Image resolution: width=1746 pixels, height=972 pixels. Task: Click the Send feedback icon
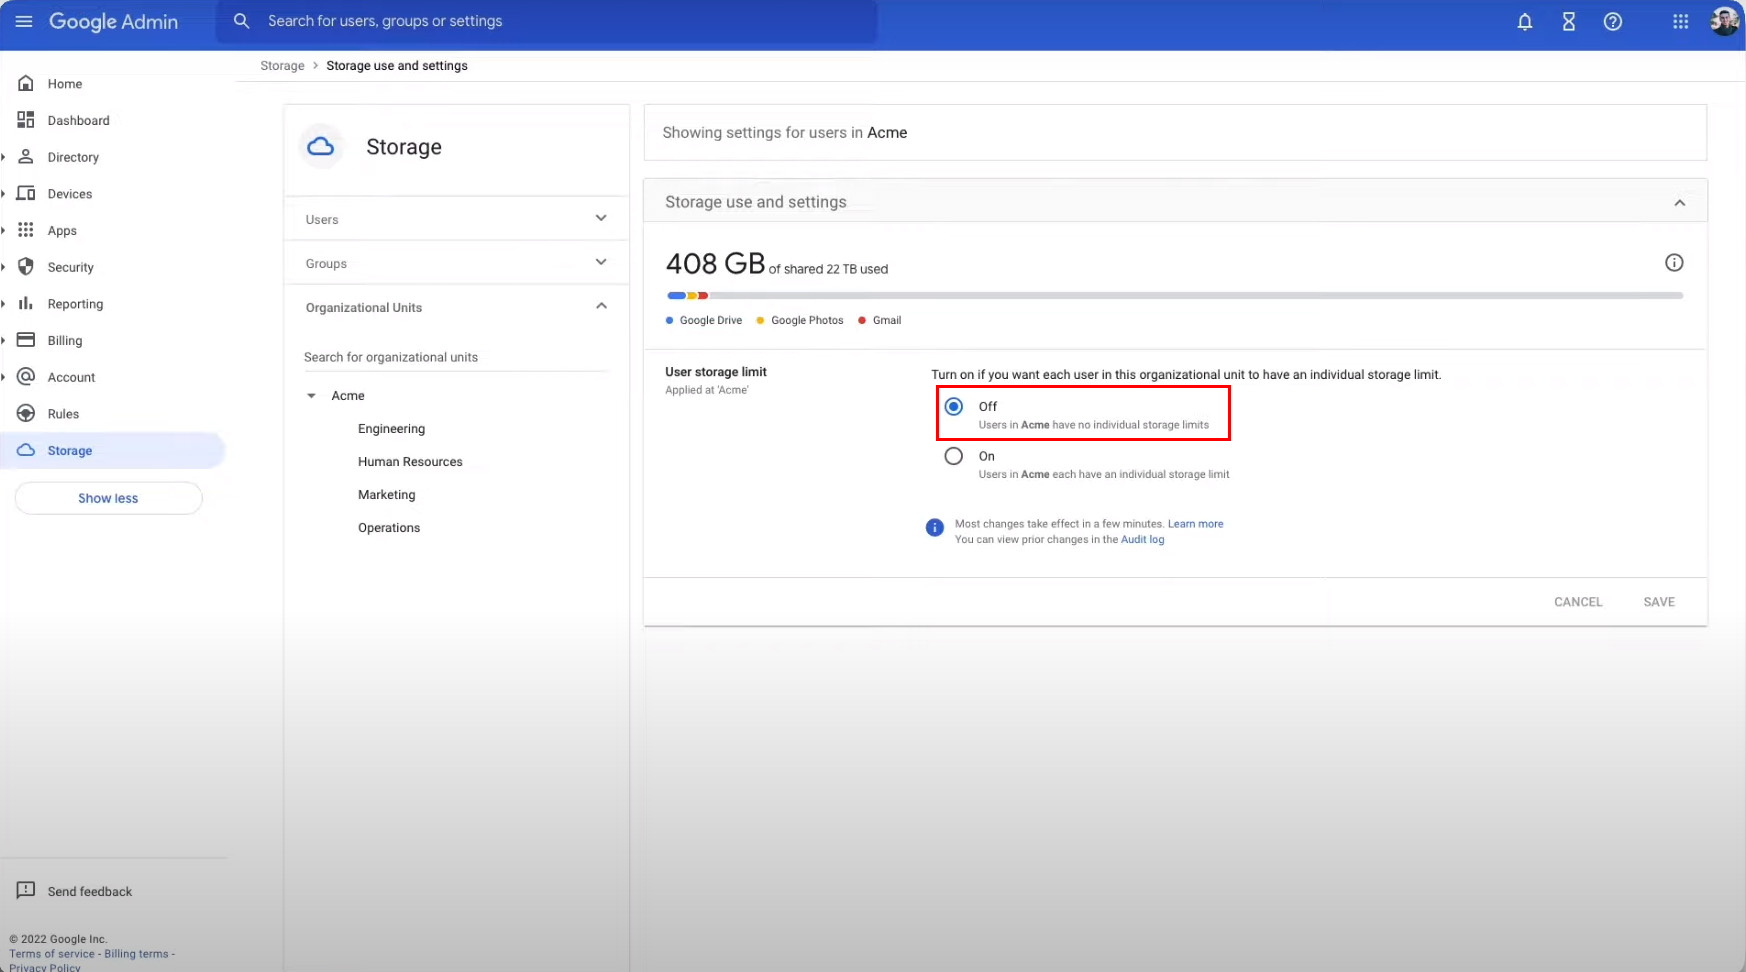tap(26, 890)
